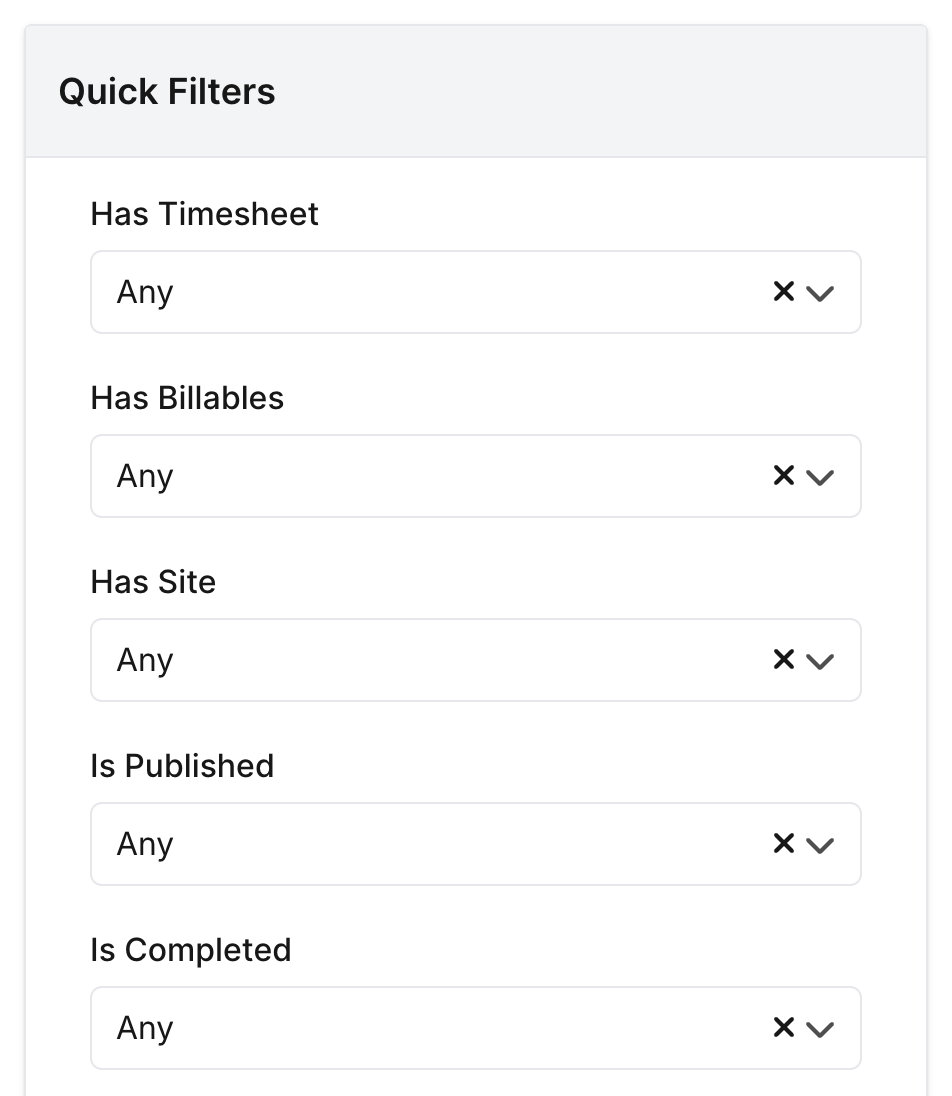The height and width of the screenshot is (1096, 952).
Task: Click the Has Billables field label
Action: pyautogui.click(x=188, y=398)
